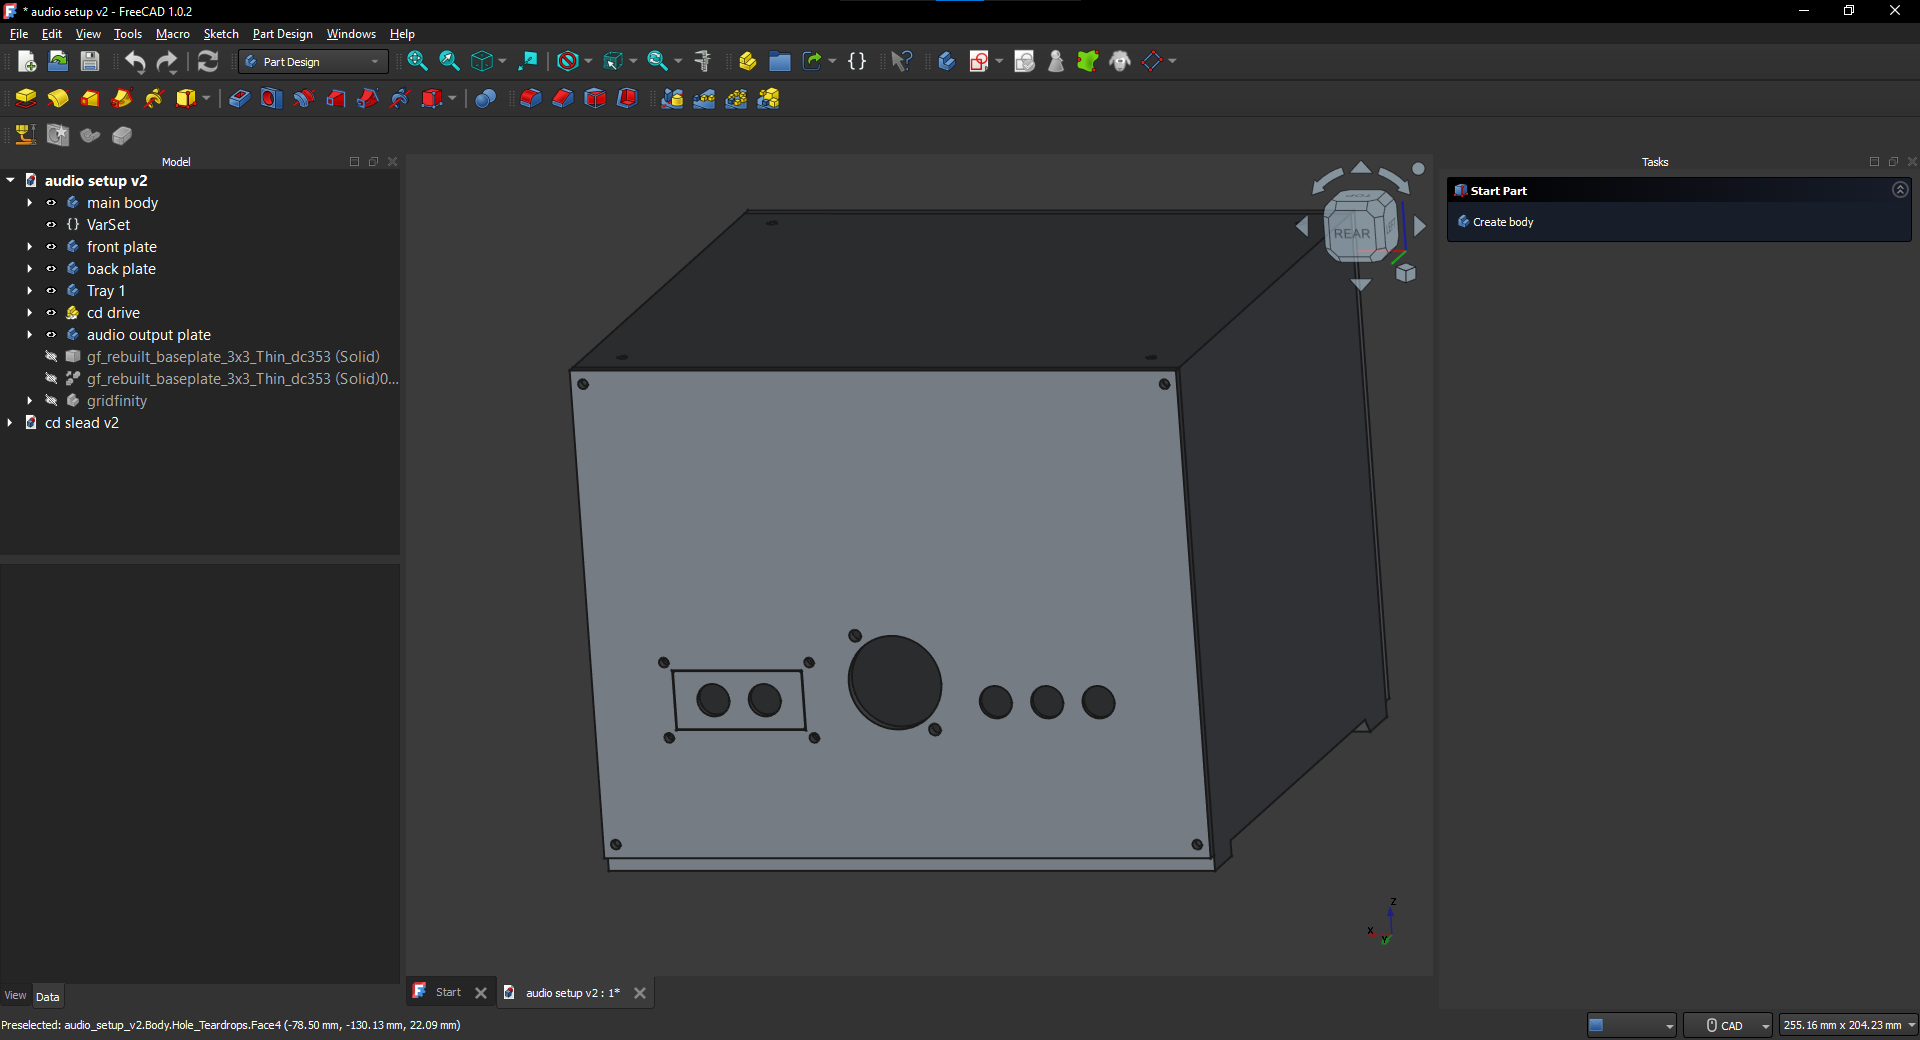Hide the cd drive using its eye icon

(x=51, y=313)
